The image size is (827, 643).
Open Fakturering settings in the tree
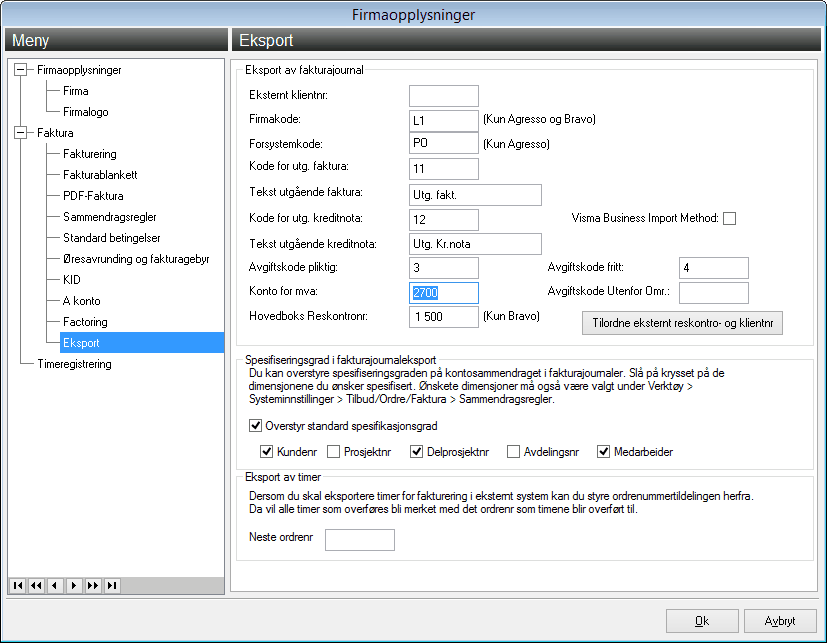(90, 153)
